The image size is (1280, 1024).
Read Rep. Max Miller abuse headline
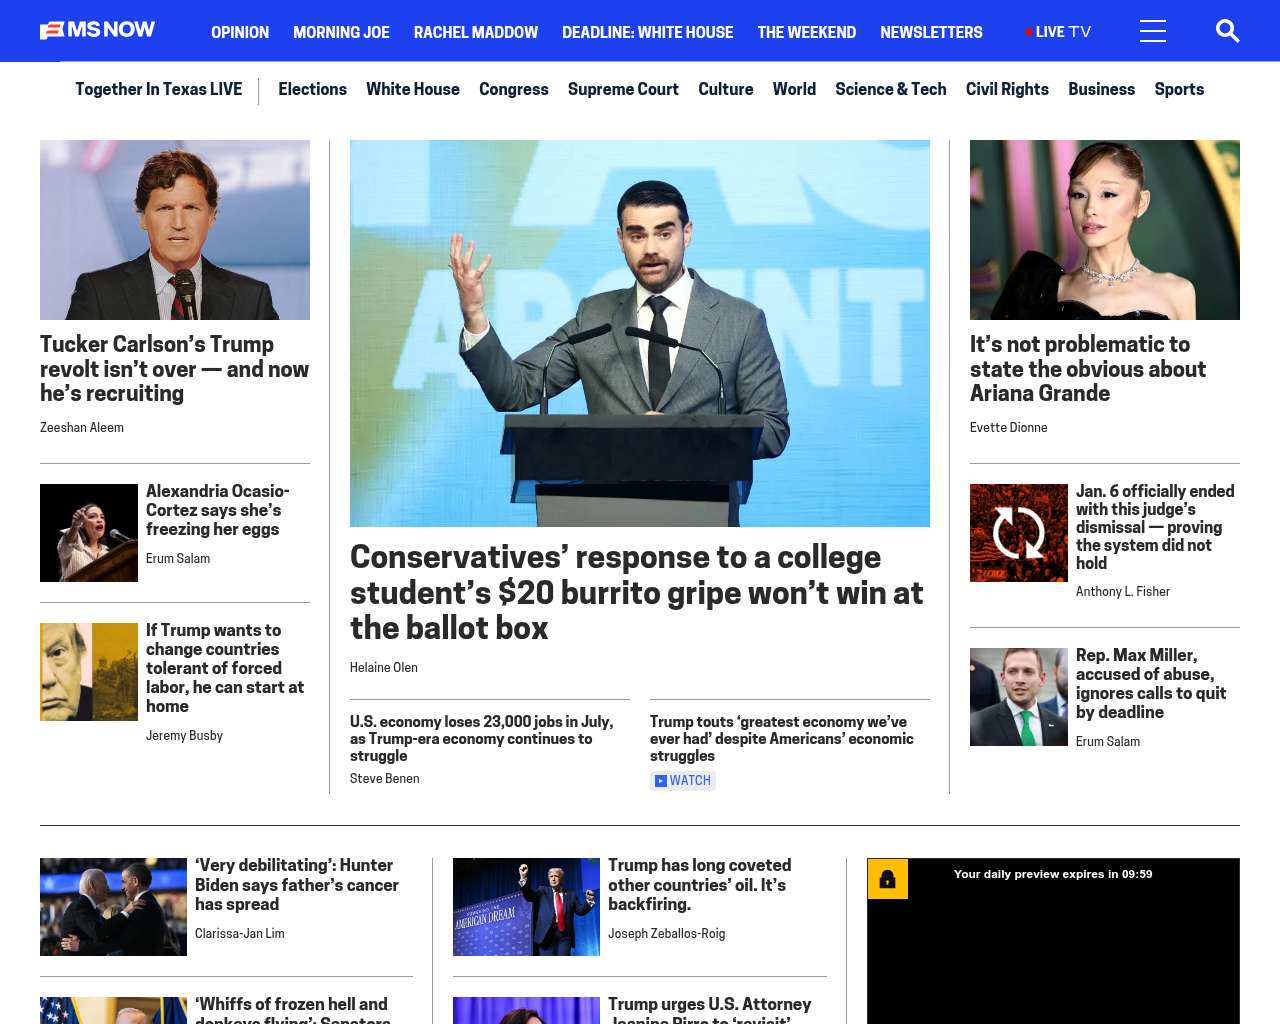(1151, 684)
